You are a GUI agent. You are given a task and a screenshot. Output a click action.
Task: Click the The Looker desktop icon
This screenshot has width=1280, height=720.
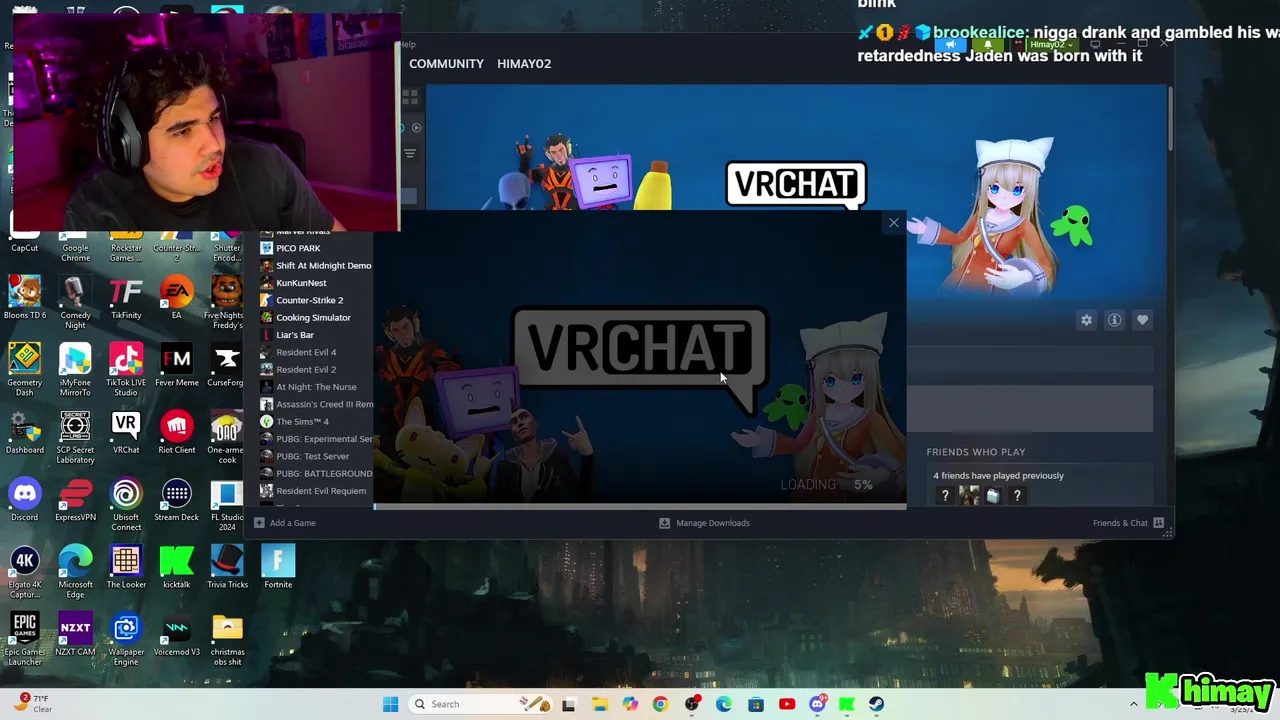coord(126,567)
